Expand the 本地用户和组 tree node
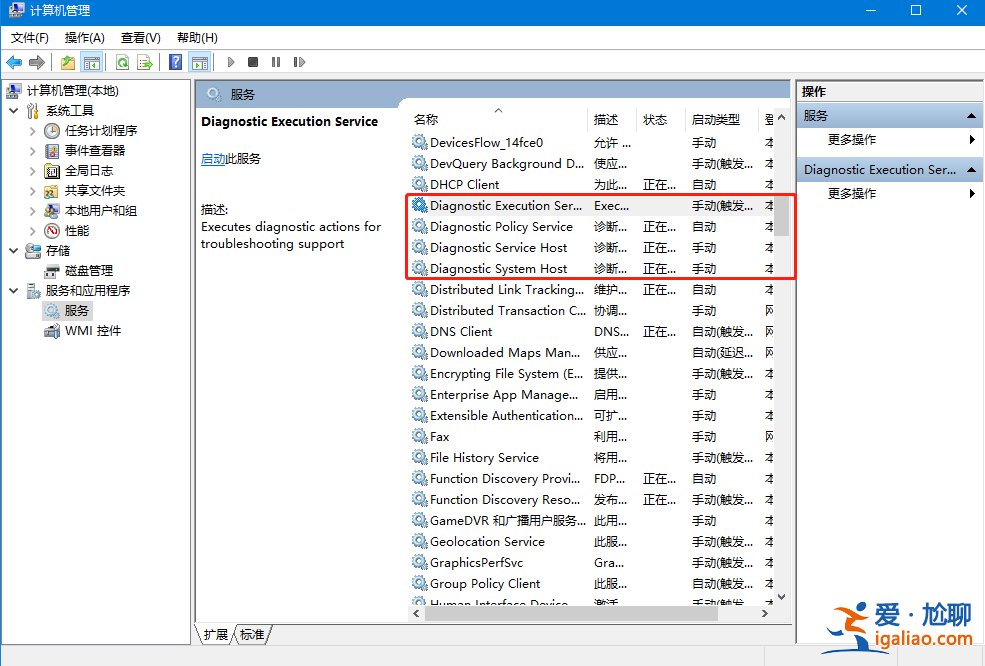This screenshot has width=985, height=666. 33,211
